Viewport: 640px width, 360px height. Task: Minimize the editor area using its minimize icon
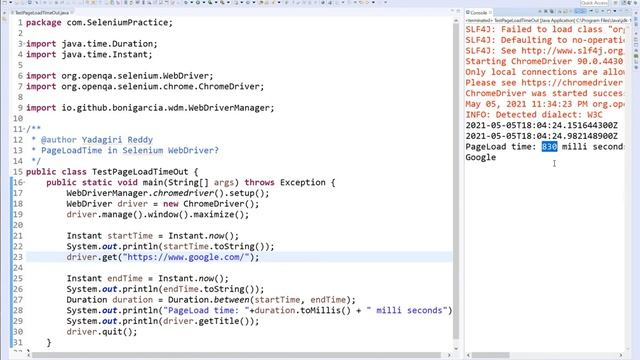point(452,11)
